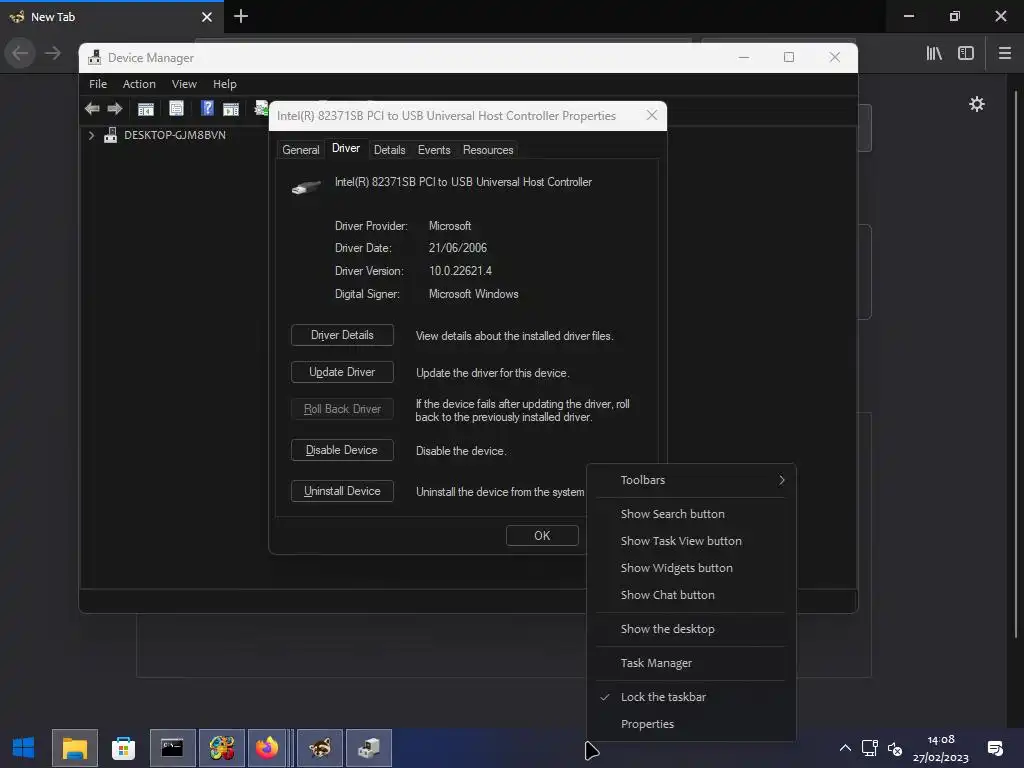Screen dimensions: 1024x768
Task: Open Firefox from the taskbar
Action: point(267,748)
